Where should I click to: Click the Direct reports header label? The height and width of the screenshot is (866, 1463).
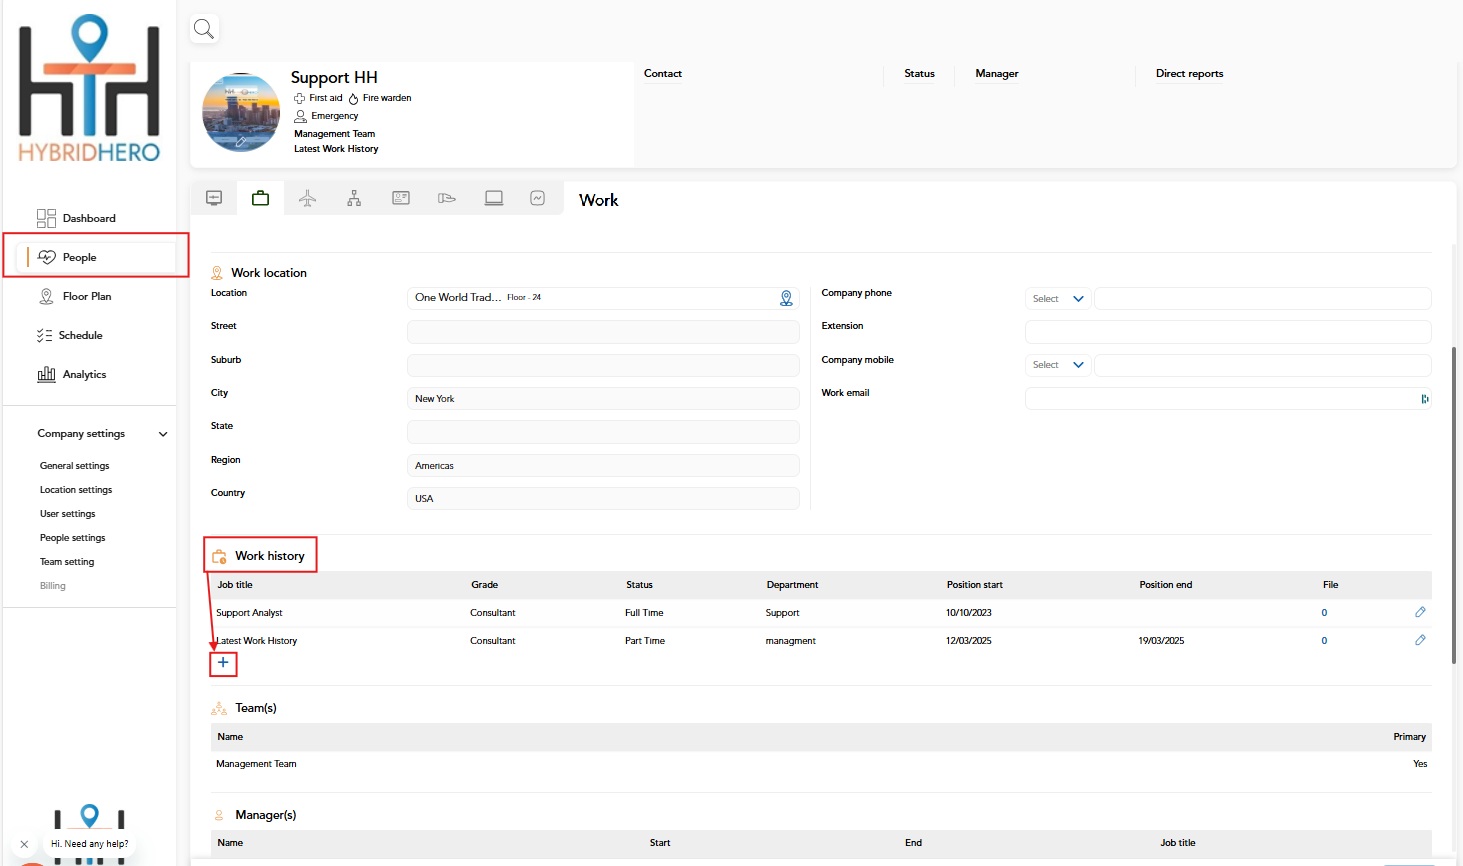[x=1190, y=74]
